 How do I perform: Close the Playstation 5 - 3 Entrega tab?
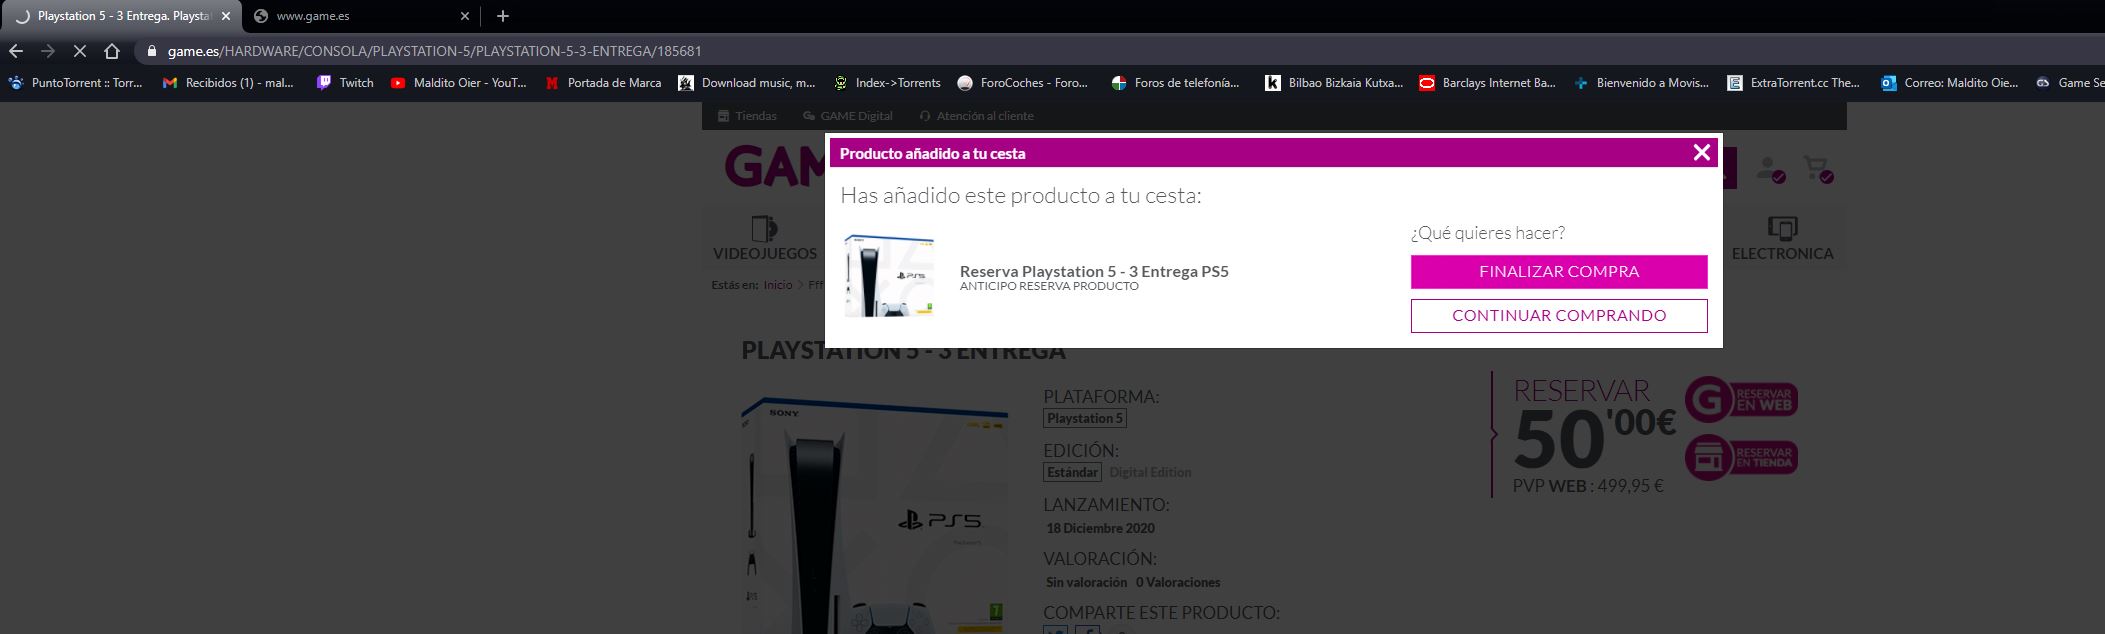click(225, 16)
